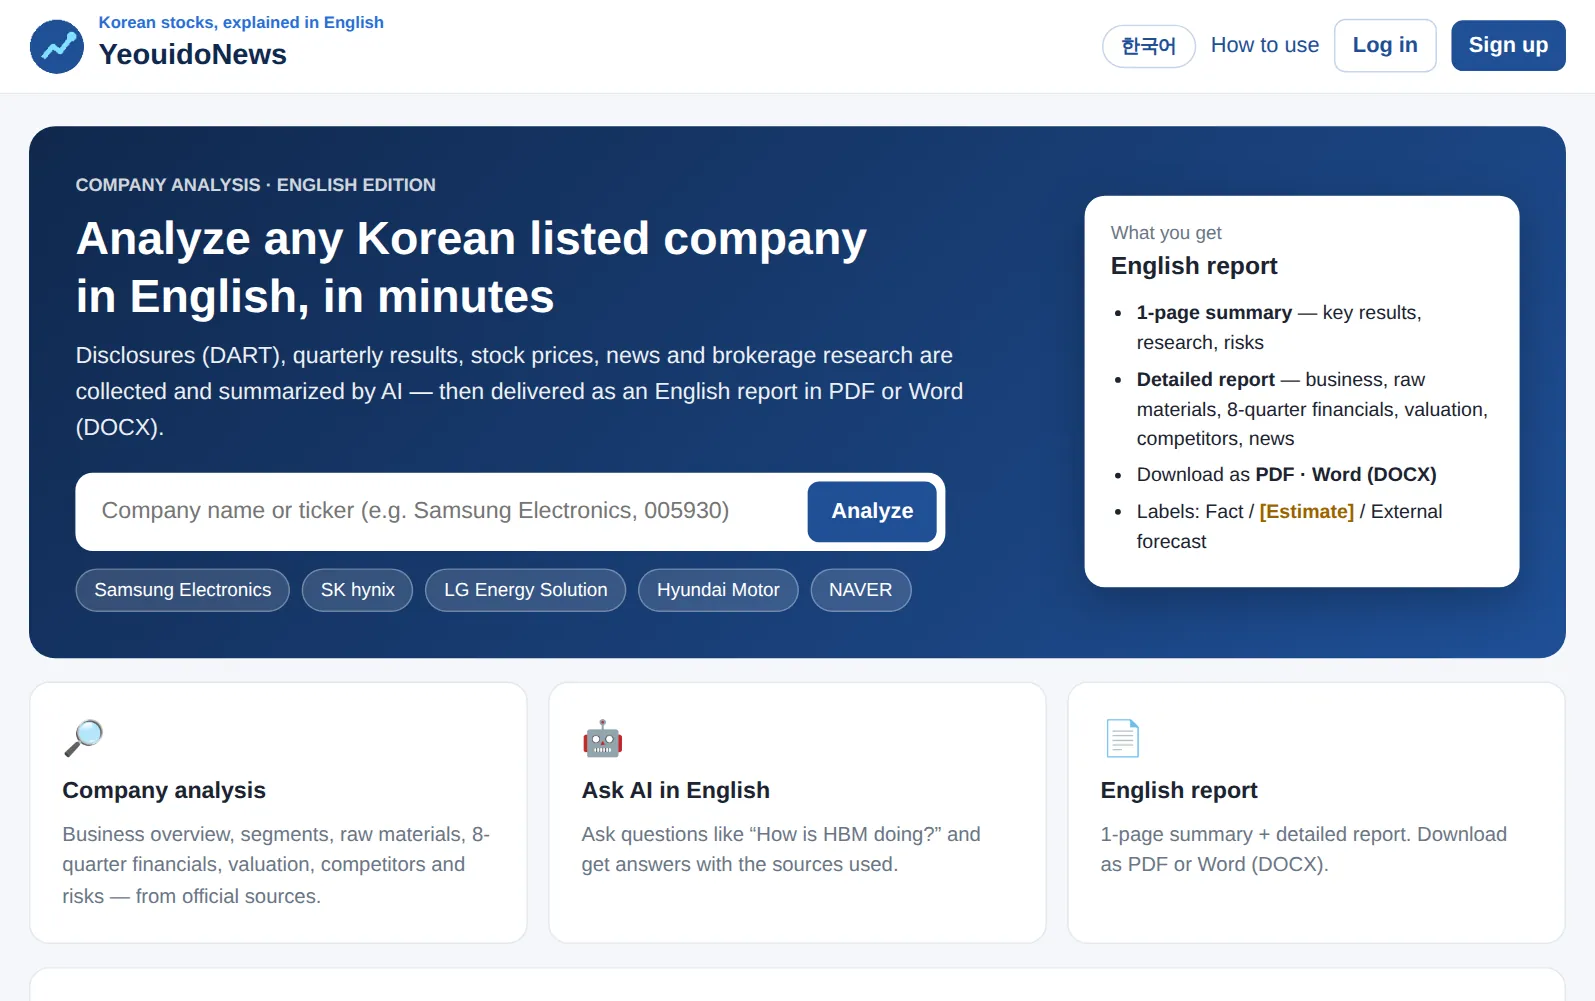The width and height of the screenshot is (1595, 1001).
Task: Pick the Hyundai Motor chip
Action: click(718, 590)
